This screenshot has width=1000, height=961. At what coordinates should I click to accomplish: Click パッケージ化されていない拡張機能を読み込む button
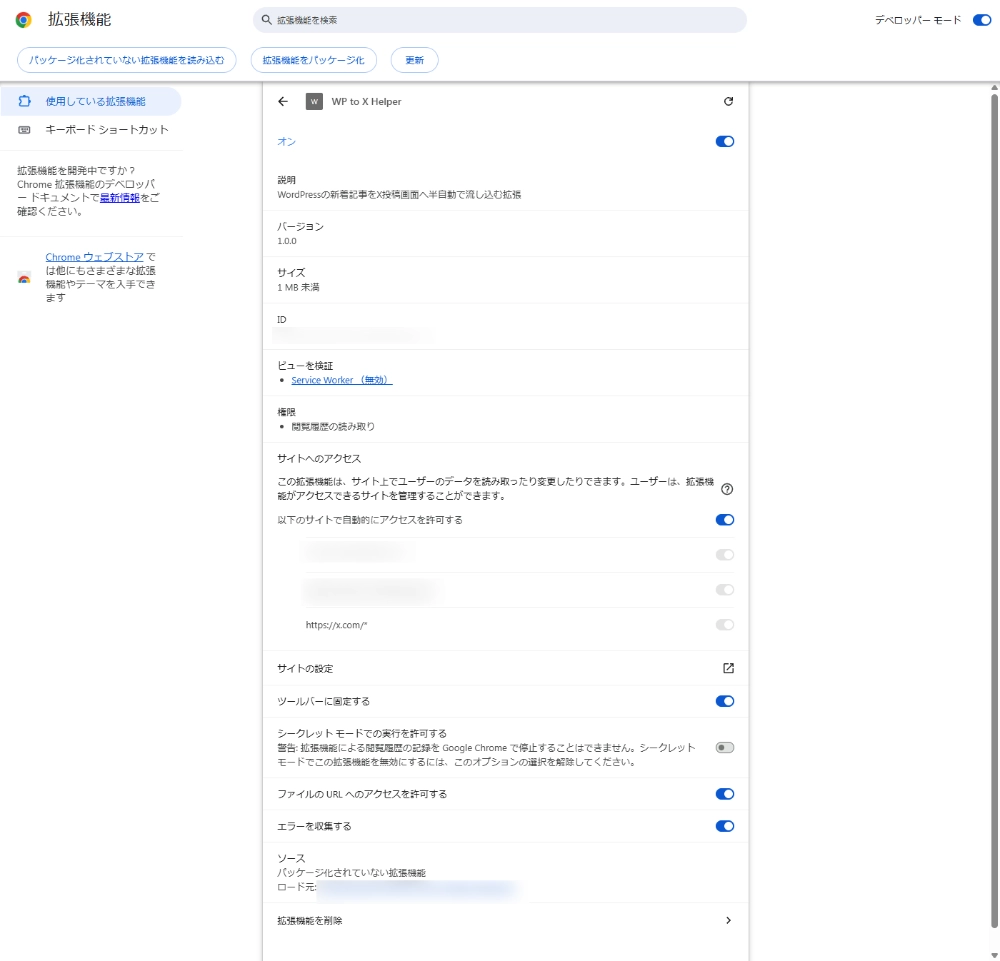127,60
